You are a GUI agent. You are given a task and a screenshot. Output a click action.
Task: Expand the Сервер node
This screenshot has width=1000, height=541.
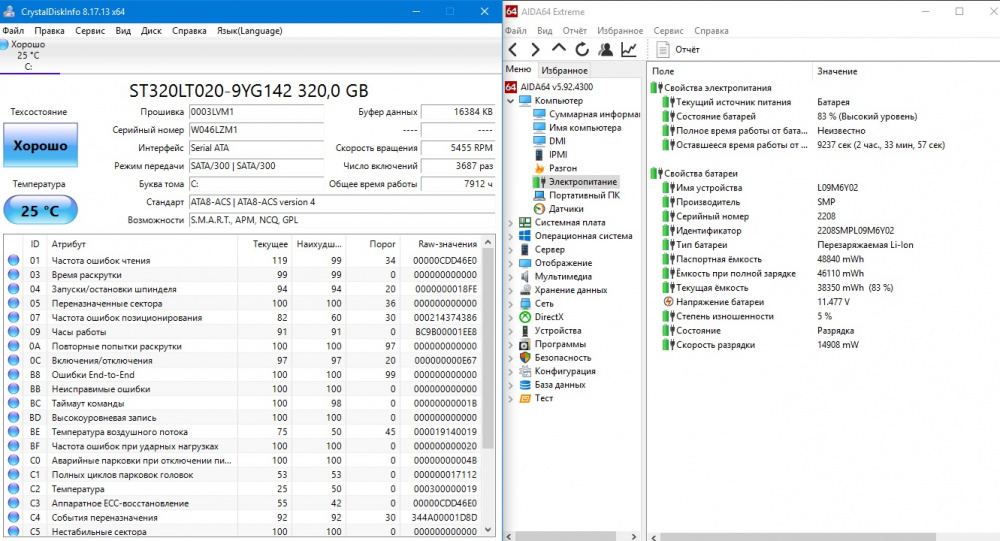pos(510,249)
